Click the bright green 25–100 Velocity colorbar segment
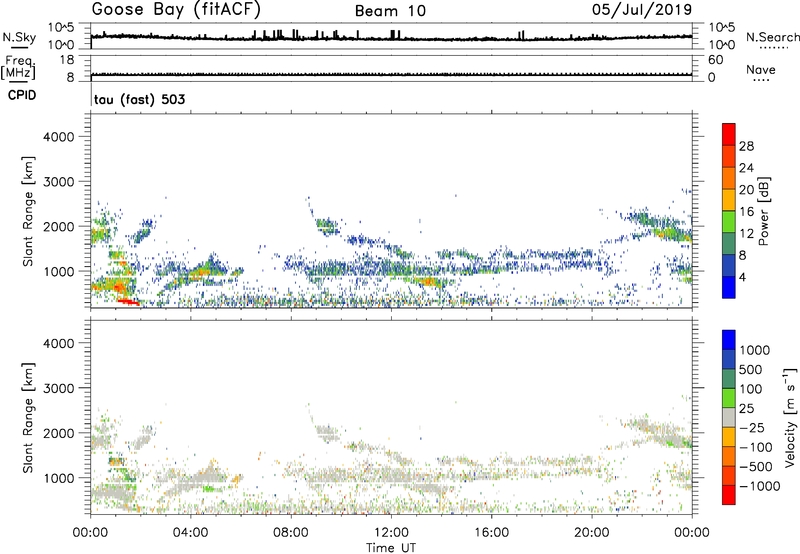Screen dimensions: 800x554 (x=729, y=398)
